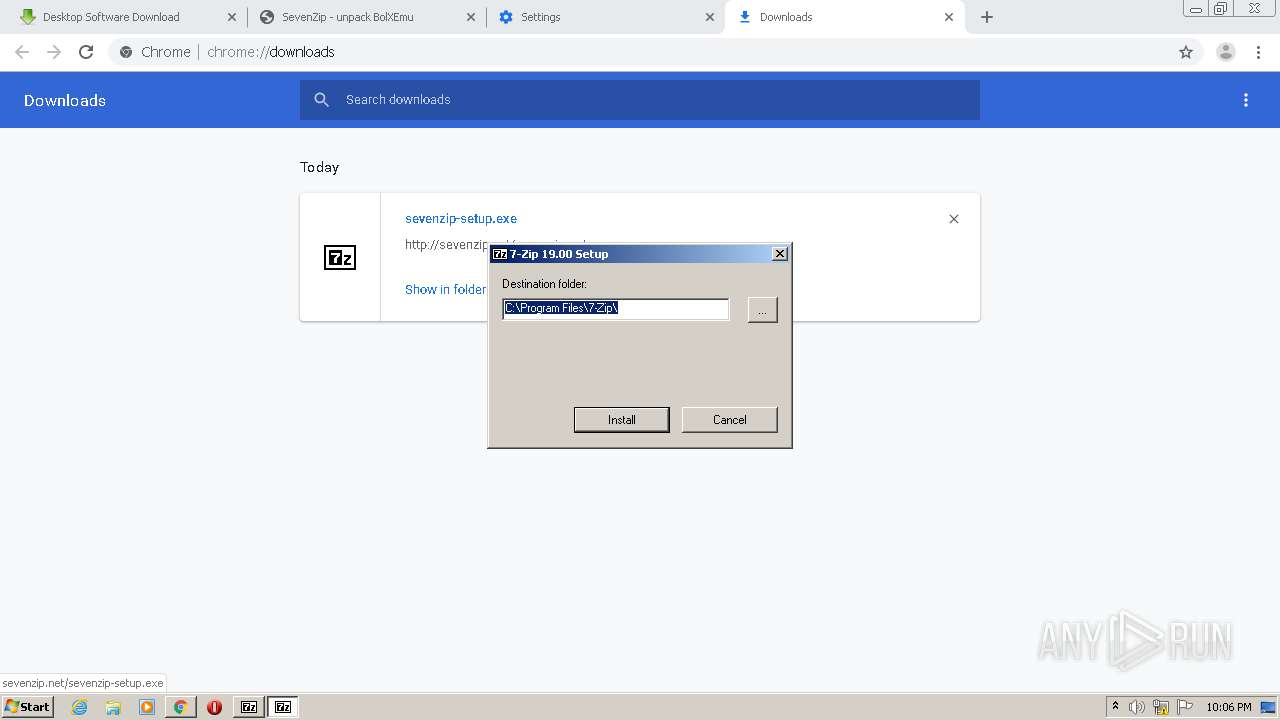Click the chrome://downloads address bar
Image resolution: width=1280 pixels, height=720 pixels.
pyautogui.click(x=640, y=52)
